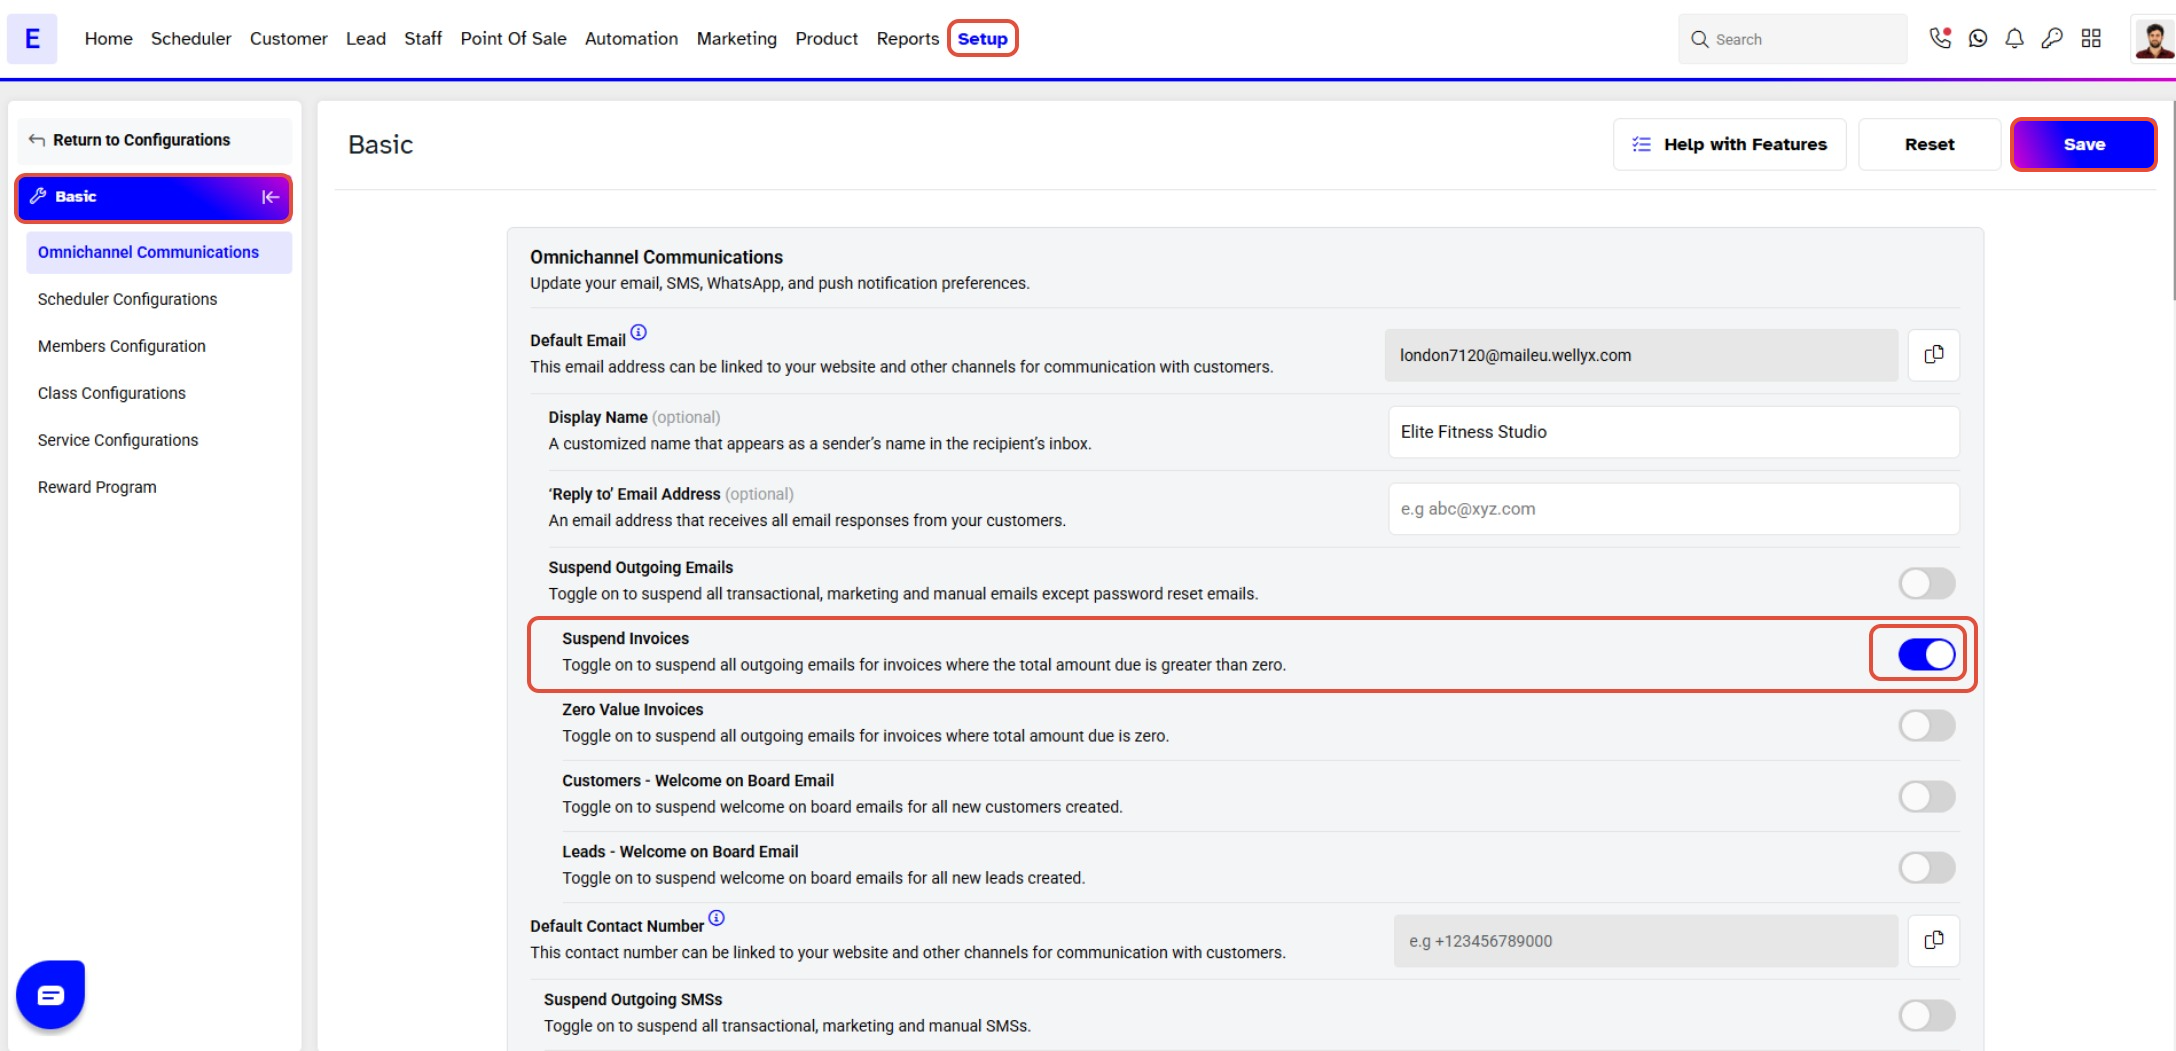This screenshot has width=2176, height=1051.
Task: Open the Lead menu
Action: pyautogui.click(x=366, y=38)
